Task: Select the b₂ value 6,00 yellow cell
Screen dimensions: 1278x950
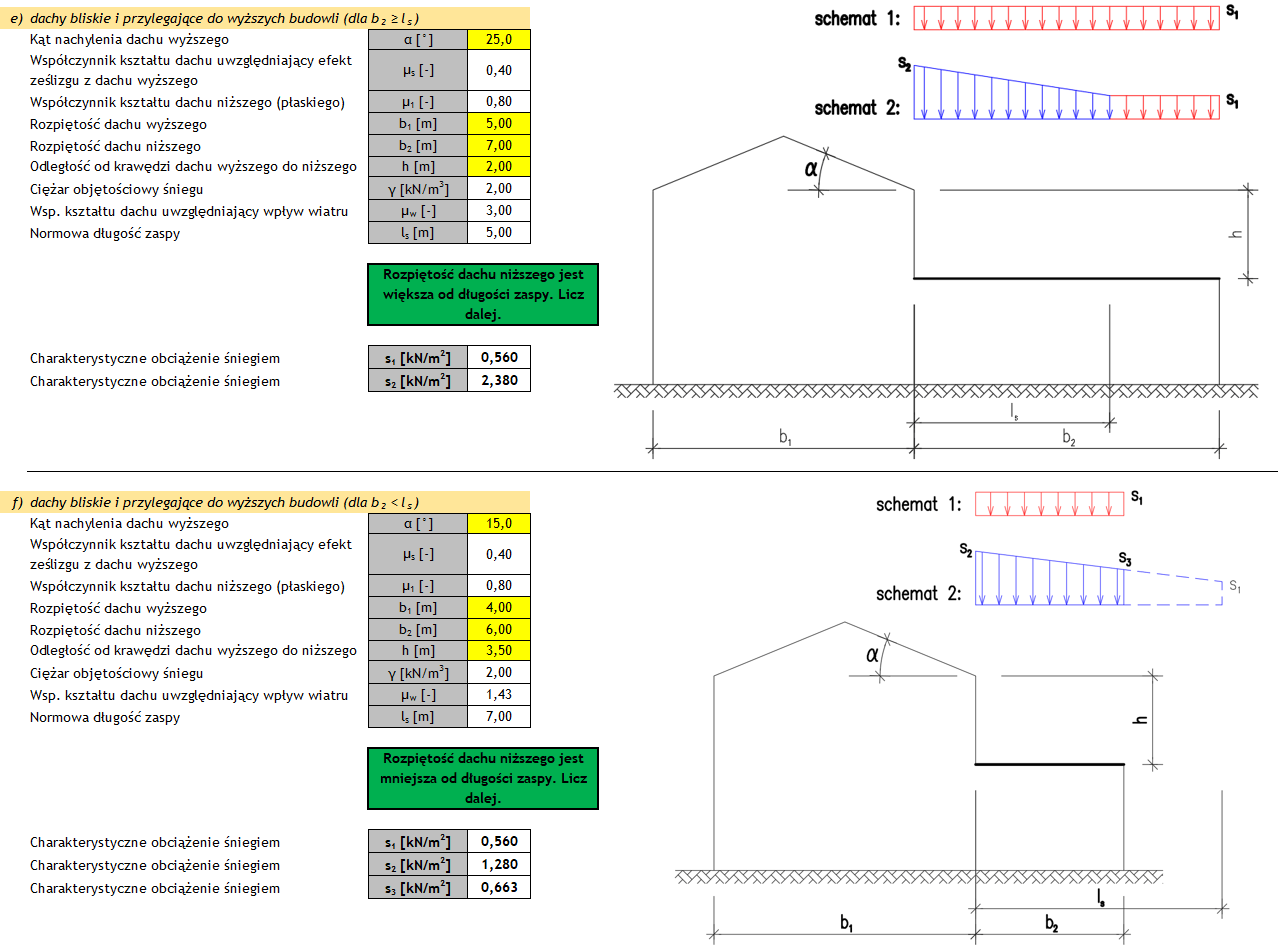Action: coord(498,630)
